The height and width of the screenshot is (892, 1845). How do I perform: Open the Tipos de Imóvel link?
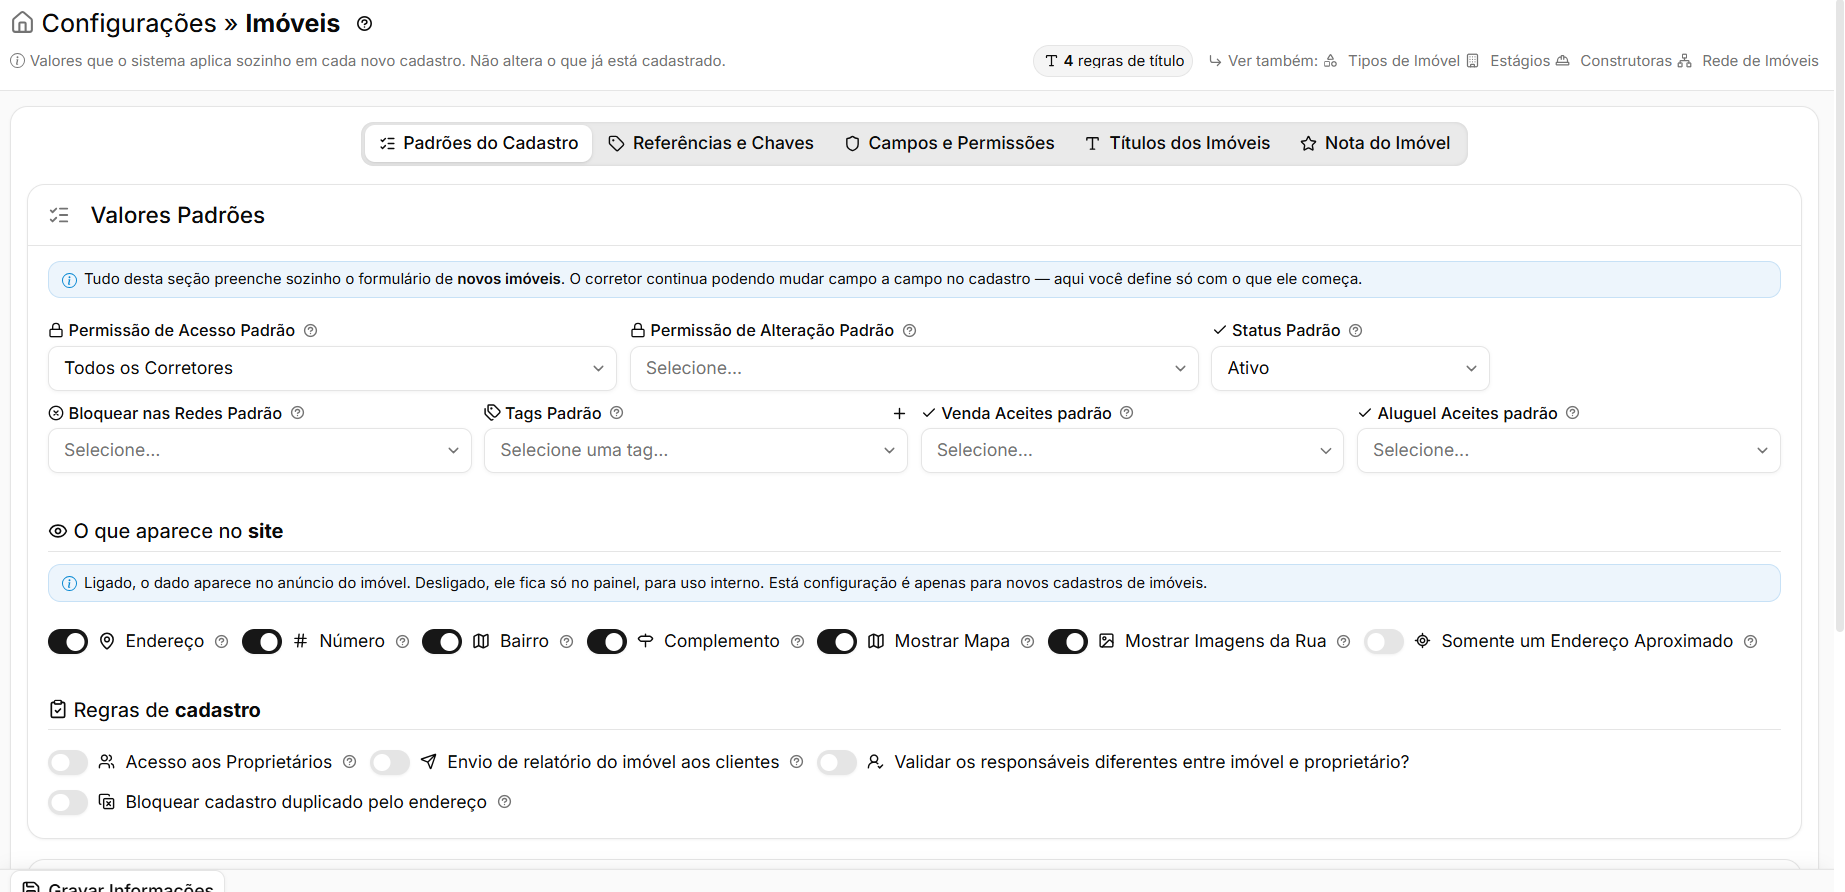coord(1392,61)
